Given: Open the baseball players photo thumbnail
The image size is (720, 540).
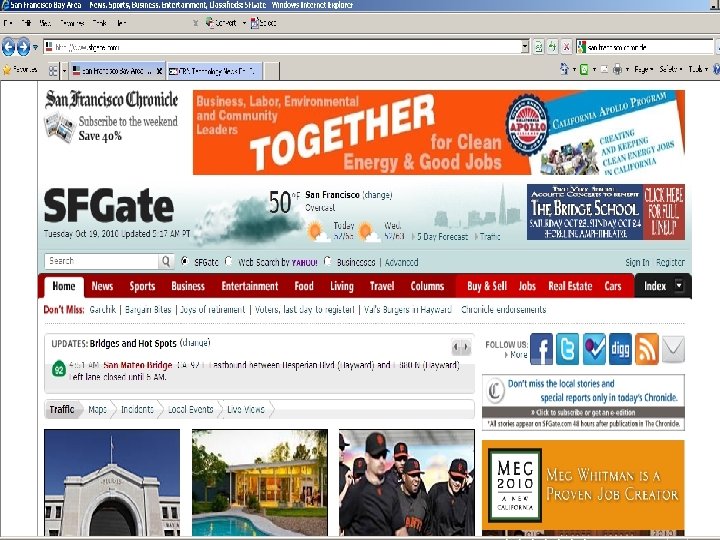Looking at the screenshot, I should coord(407,482).
